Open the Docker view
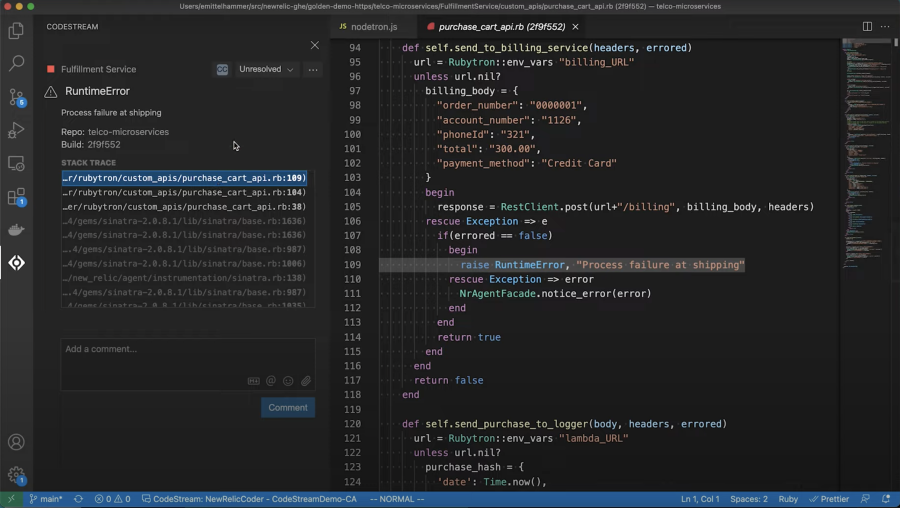The width and height of the screenshot is (900, 508). coord(16,230)
